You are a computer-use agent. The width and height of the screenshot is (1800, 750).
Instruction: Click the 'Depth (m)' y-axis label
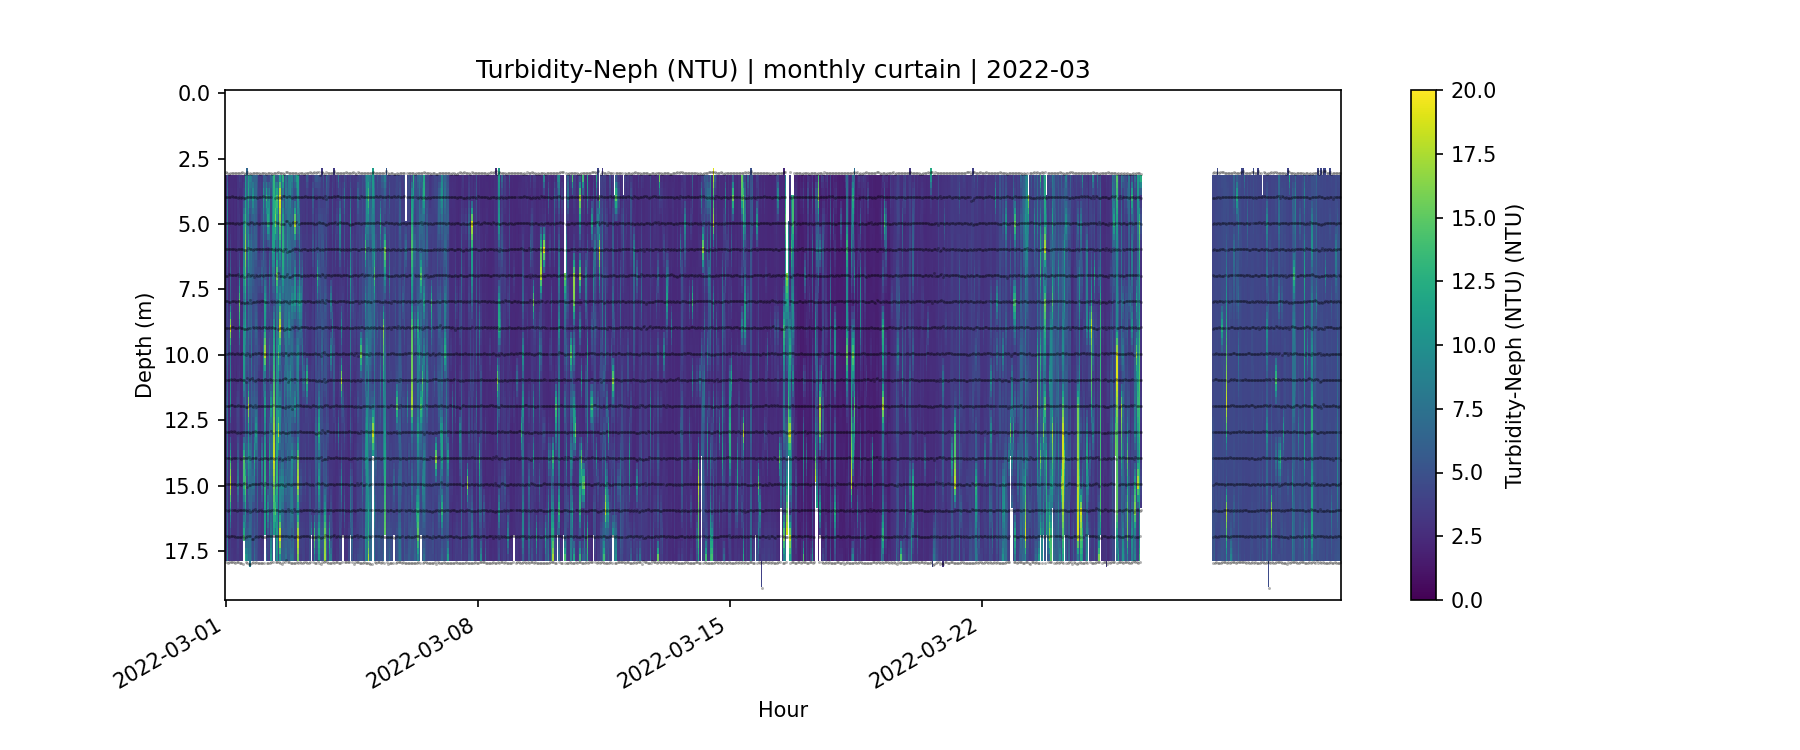coord(144,346)
